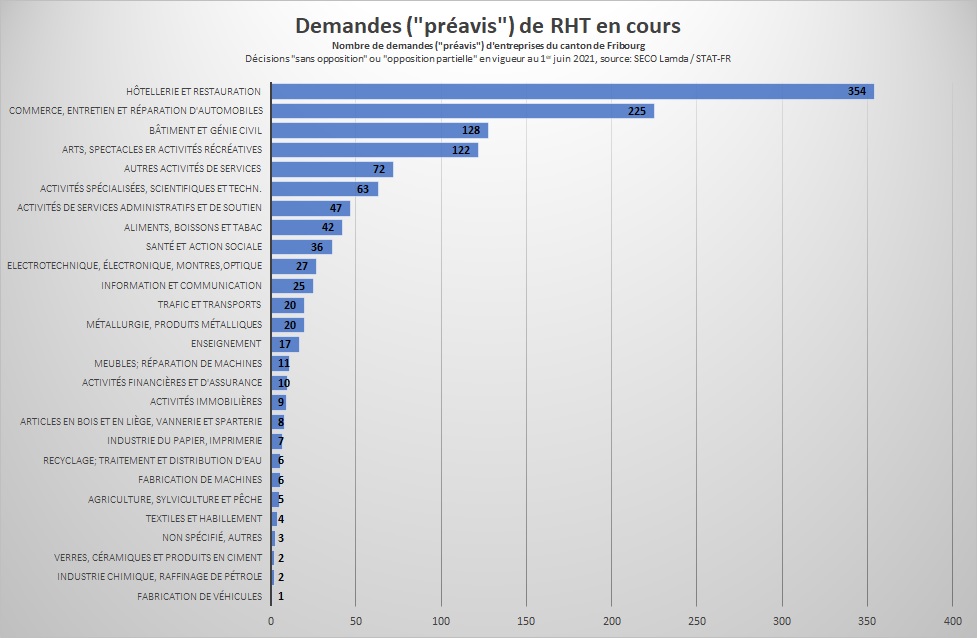
Task: Select the Enseignement bar showing 17
Action: (x=284, y=344)
